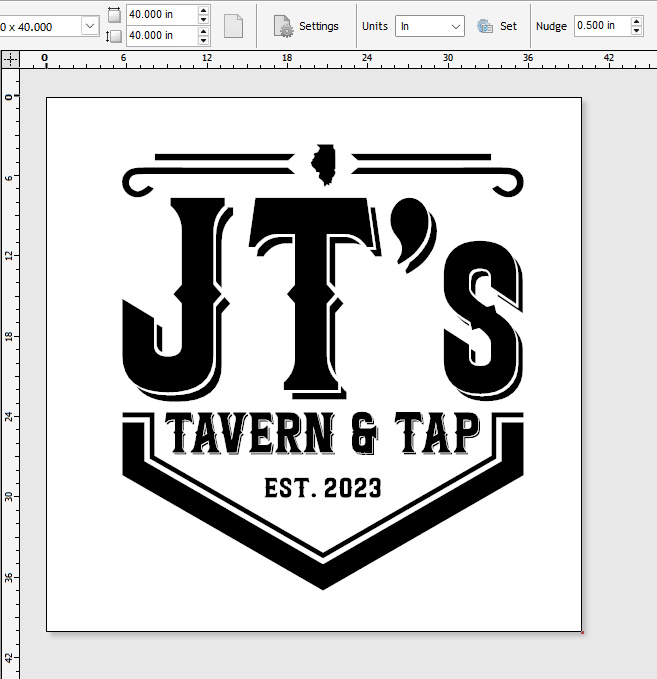Click the page width icon
The height and width of the screenshot is (679, 657).
pyautogui.click(x=113, y=15)
